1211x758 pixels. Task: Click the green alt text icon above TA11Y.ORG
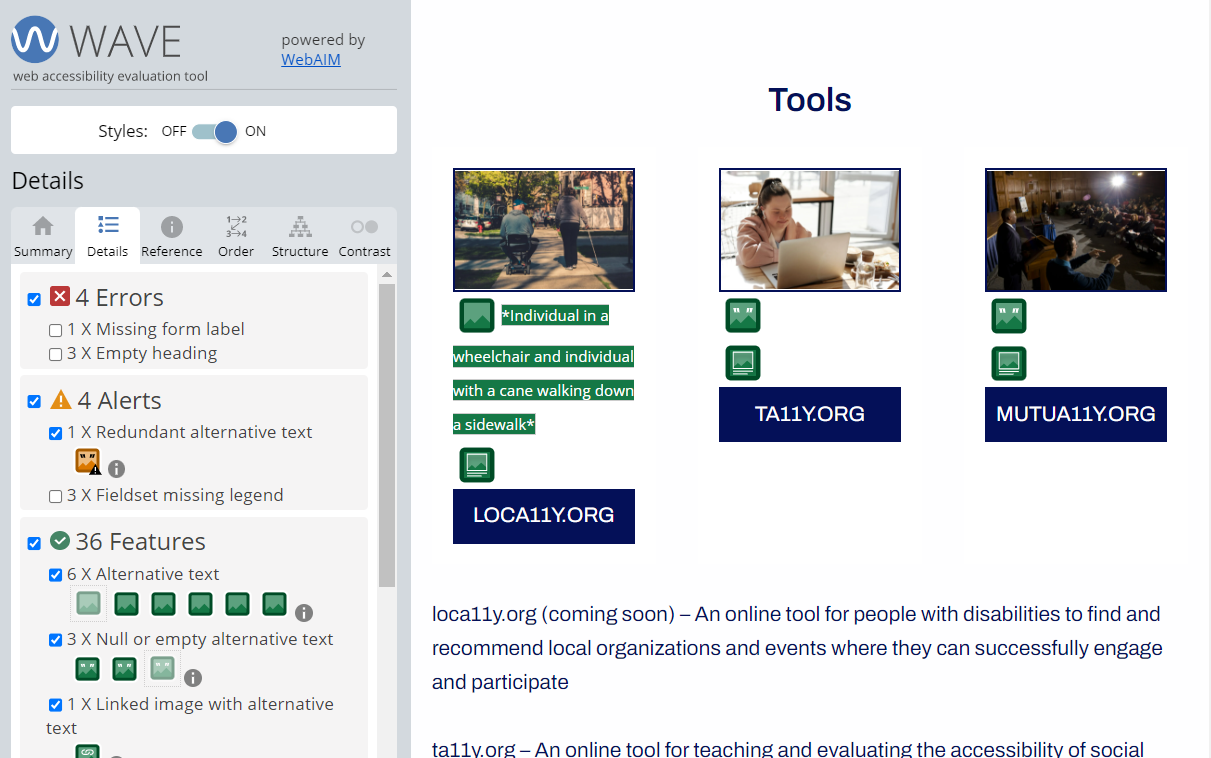[x=743, y=315]
